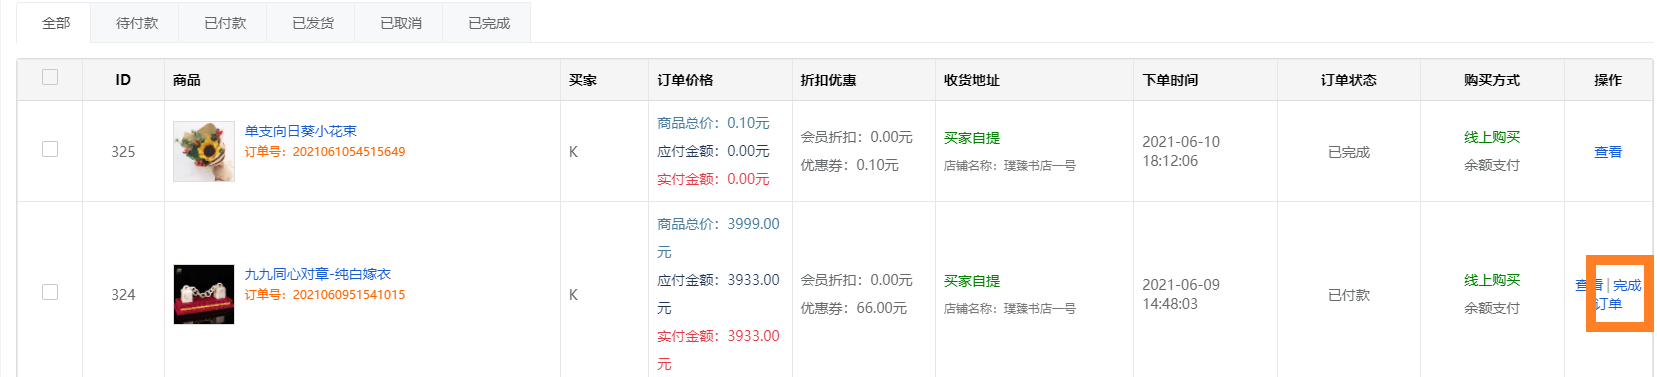The width and height of the screenshot is (1657, 377).
Task: Open the sunflower bouquet product thumbnail
Action: [x=204, y=151]
